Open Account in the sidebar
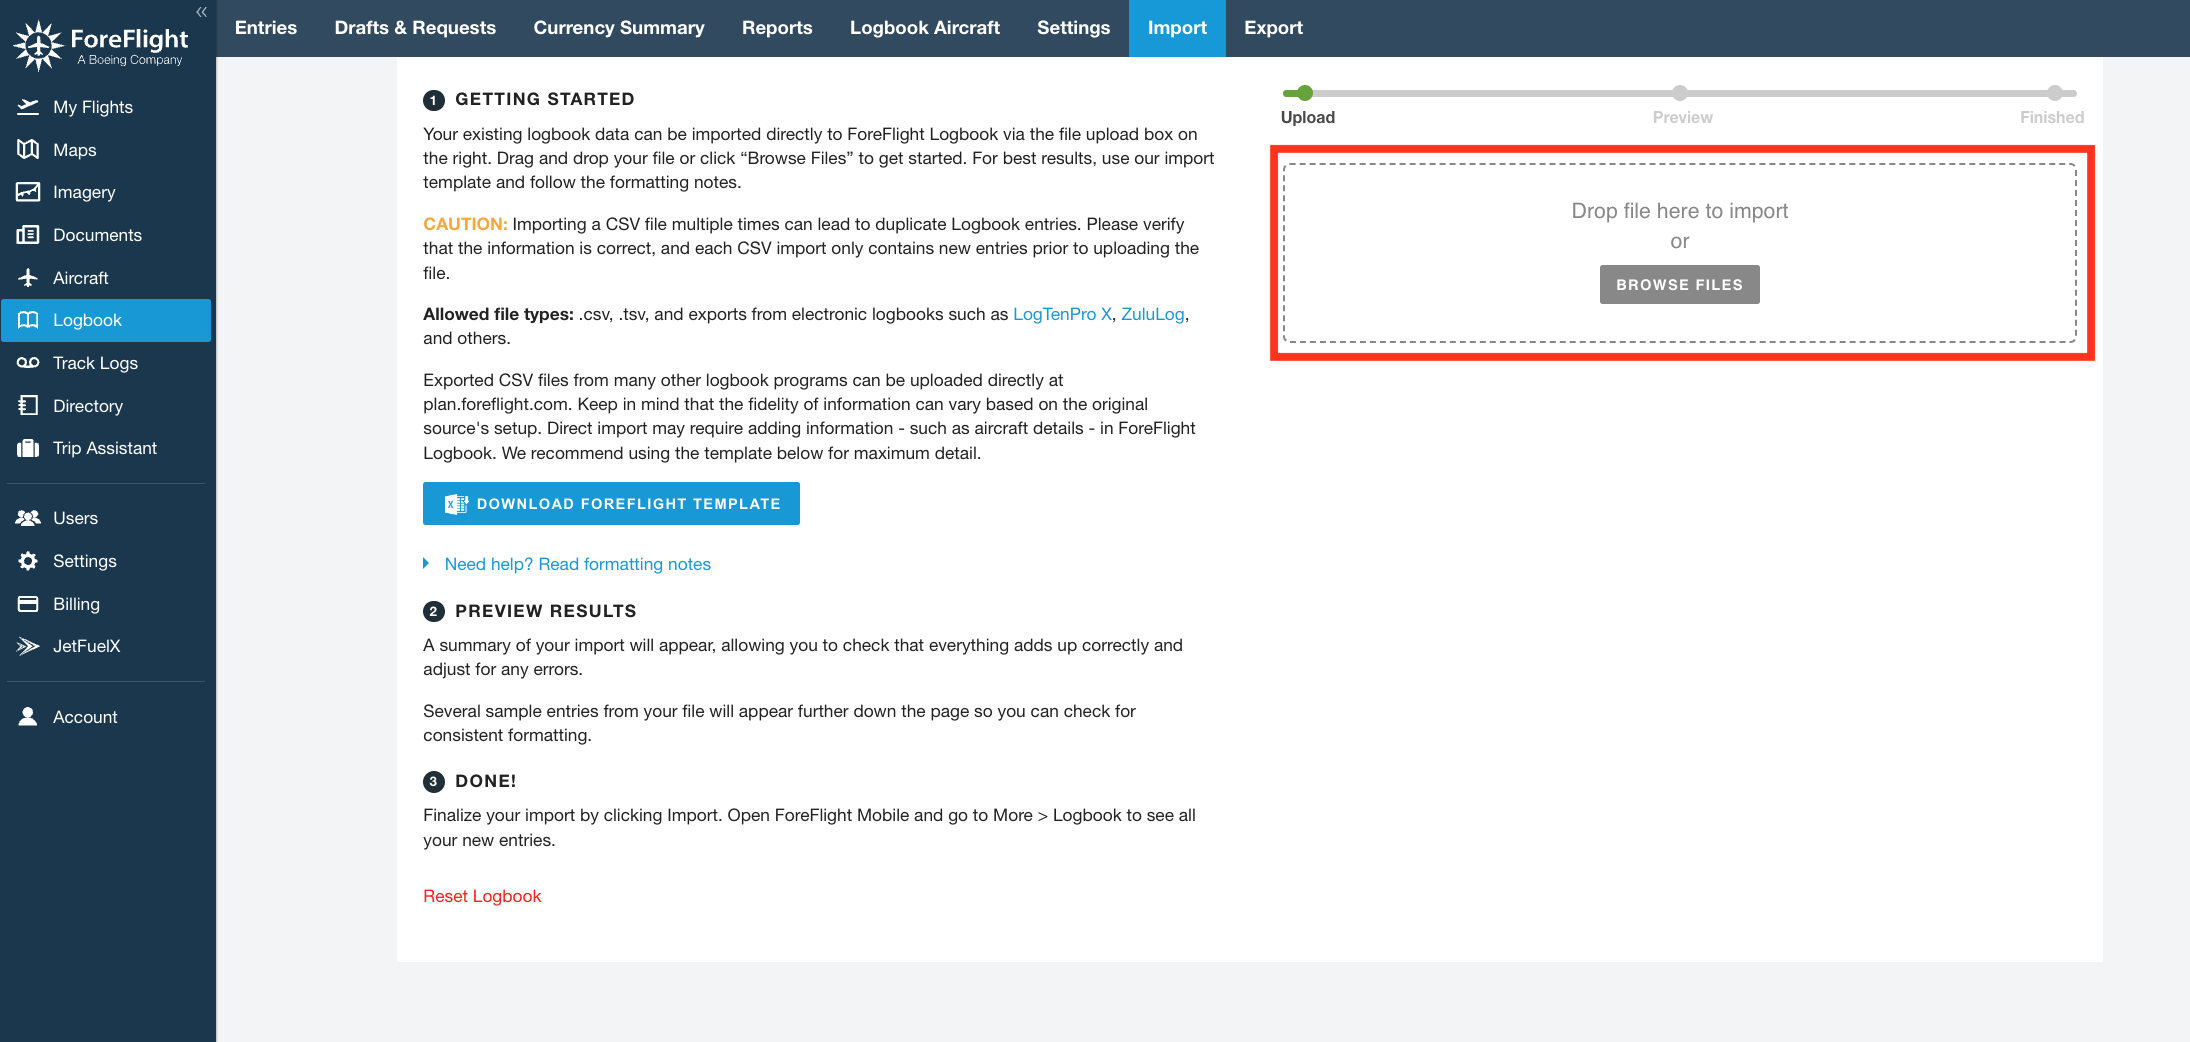Screen dimensions: 2190x1042 click(106, 717)
